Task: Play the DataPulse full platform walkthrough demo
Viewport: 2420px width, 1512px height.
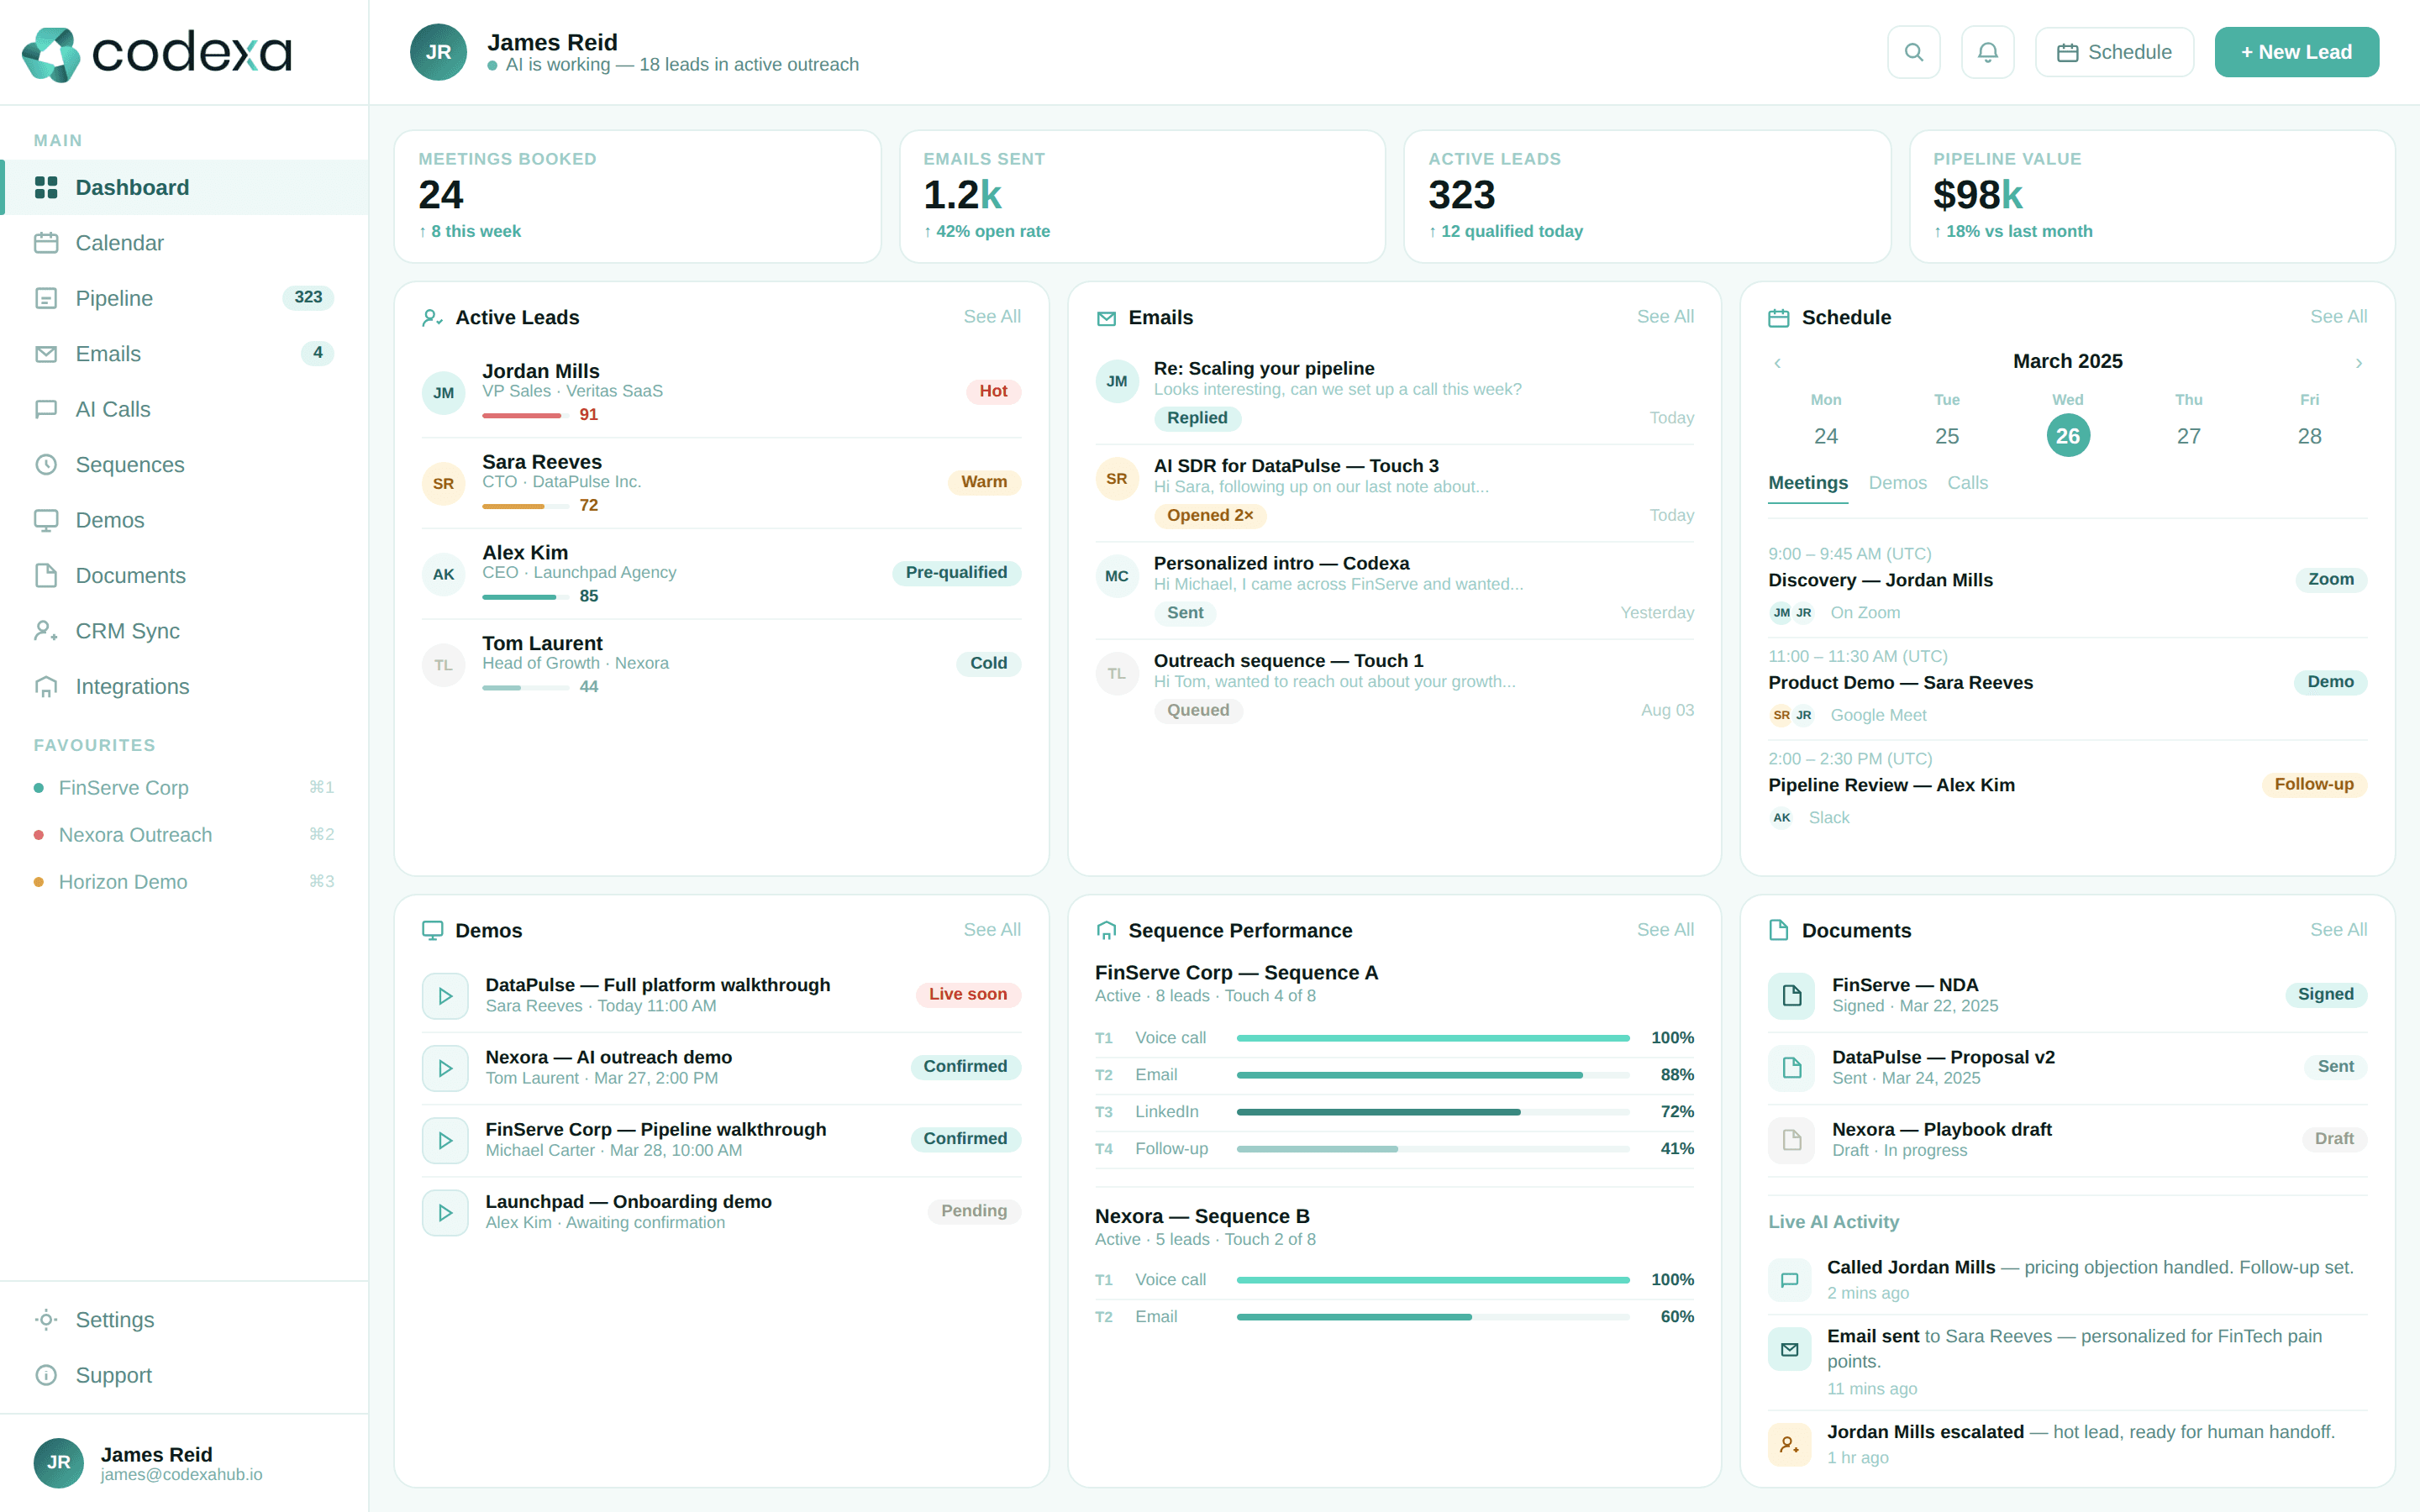Action: coord(445,996)
